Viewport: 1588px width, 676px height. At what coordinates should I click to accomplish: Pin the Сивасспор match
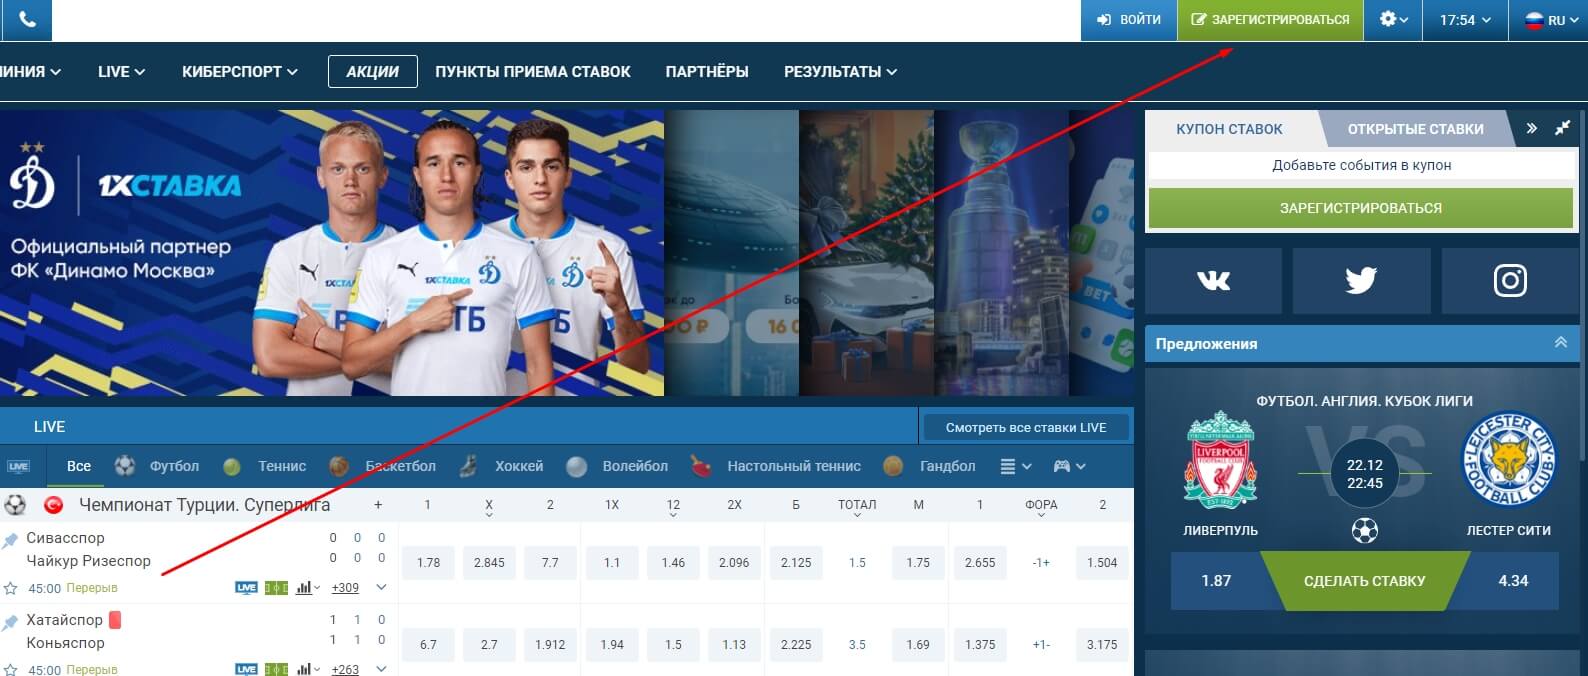coord(10,540)
